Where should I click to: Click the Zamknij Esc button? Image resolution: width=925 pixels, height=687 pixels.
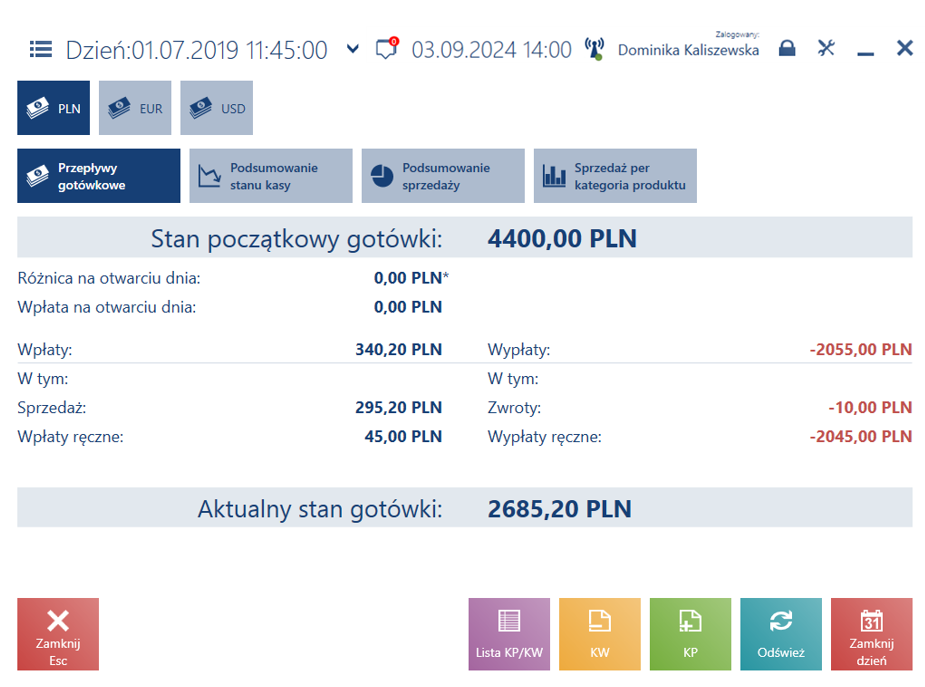coord(58,634)
